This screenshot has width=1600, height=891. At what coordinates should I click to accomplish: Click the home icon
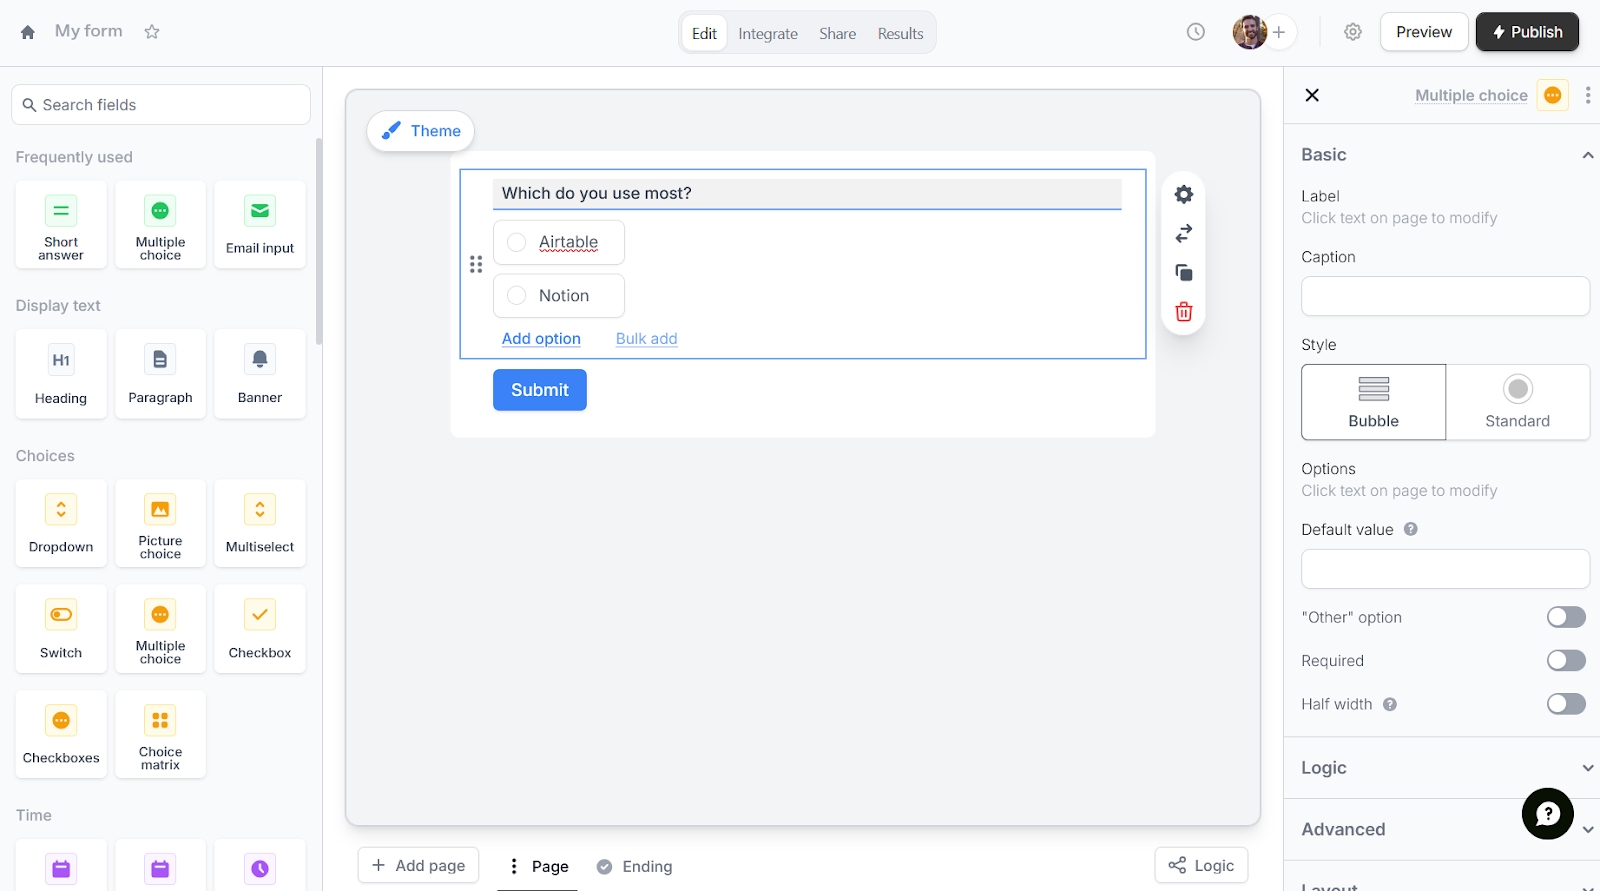pos(28,32)
